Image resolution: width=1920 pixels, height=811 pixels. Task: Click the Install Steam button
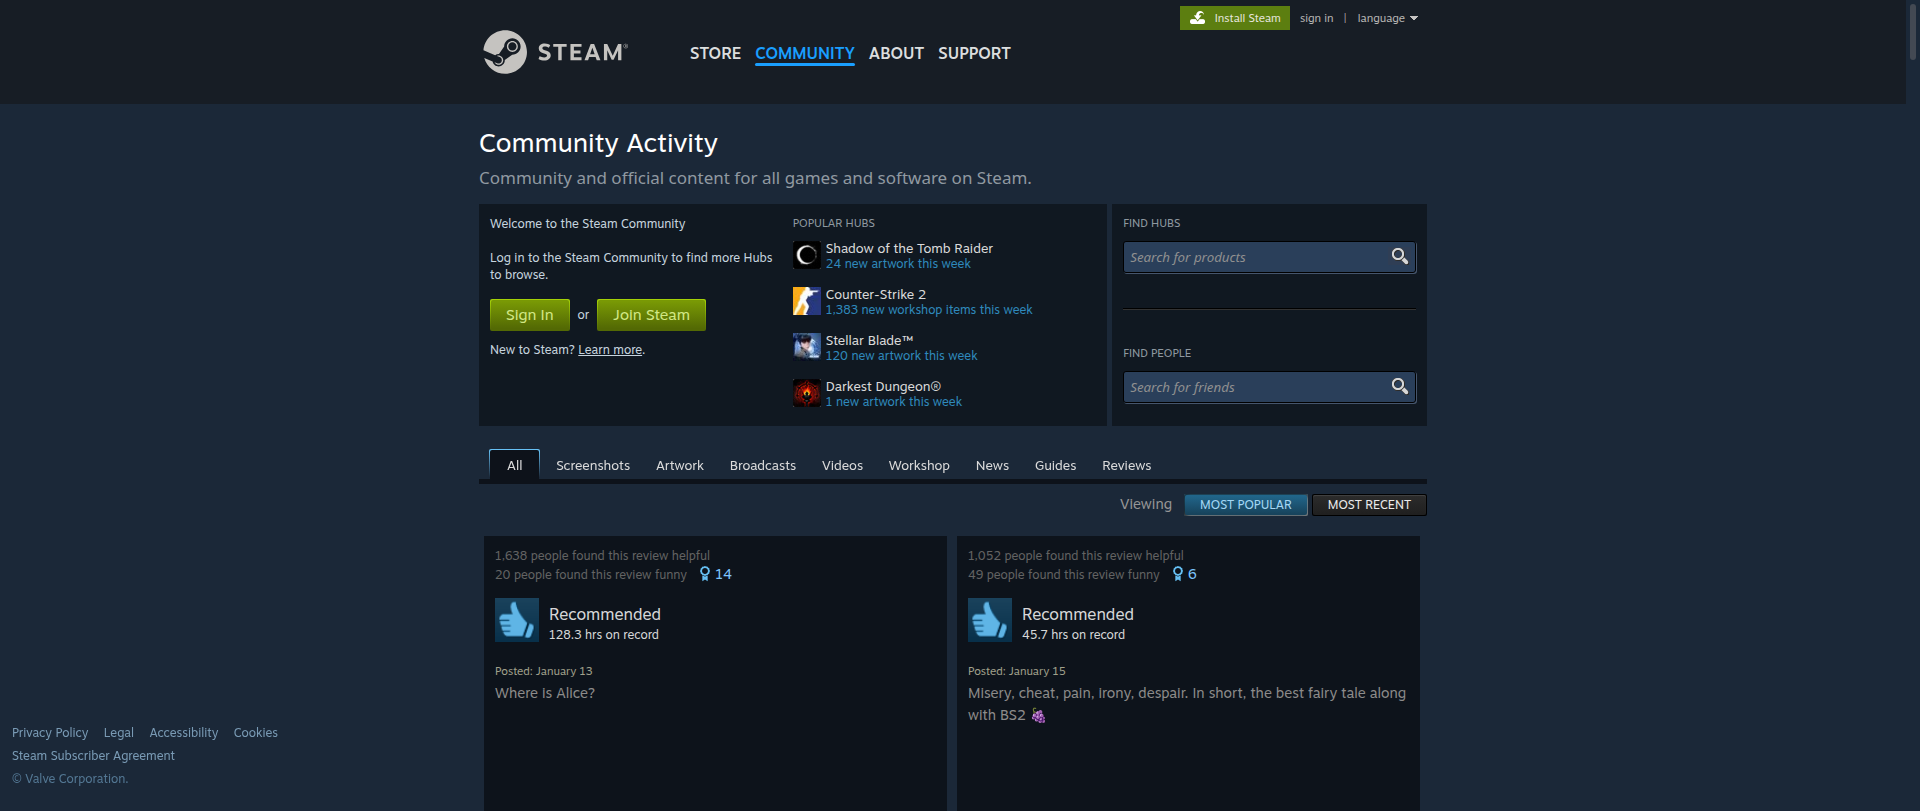1234,18
